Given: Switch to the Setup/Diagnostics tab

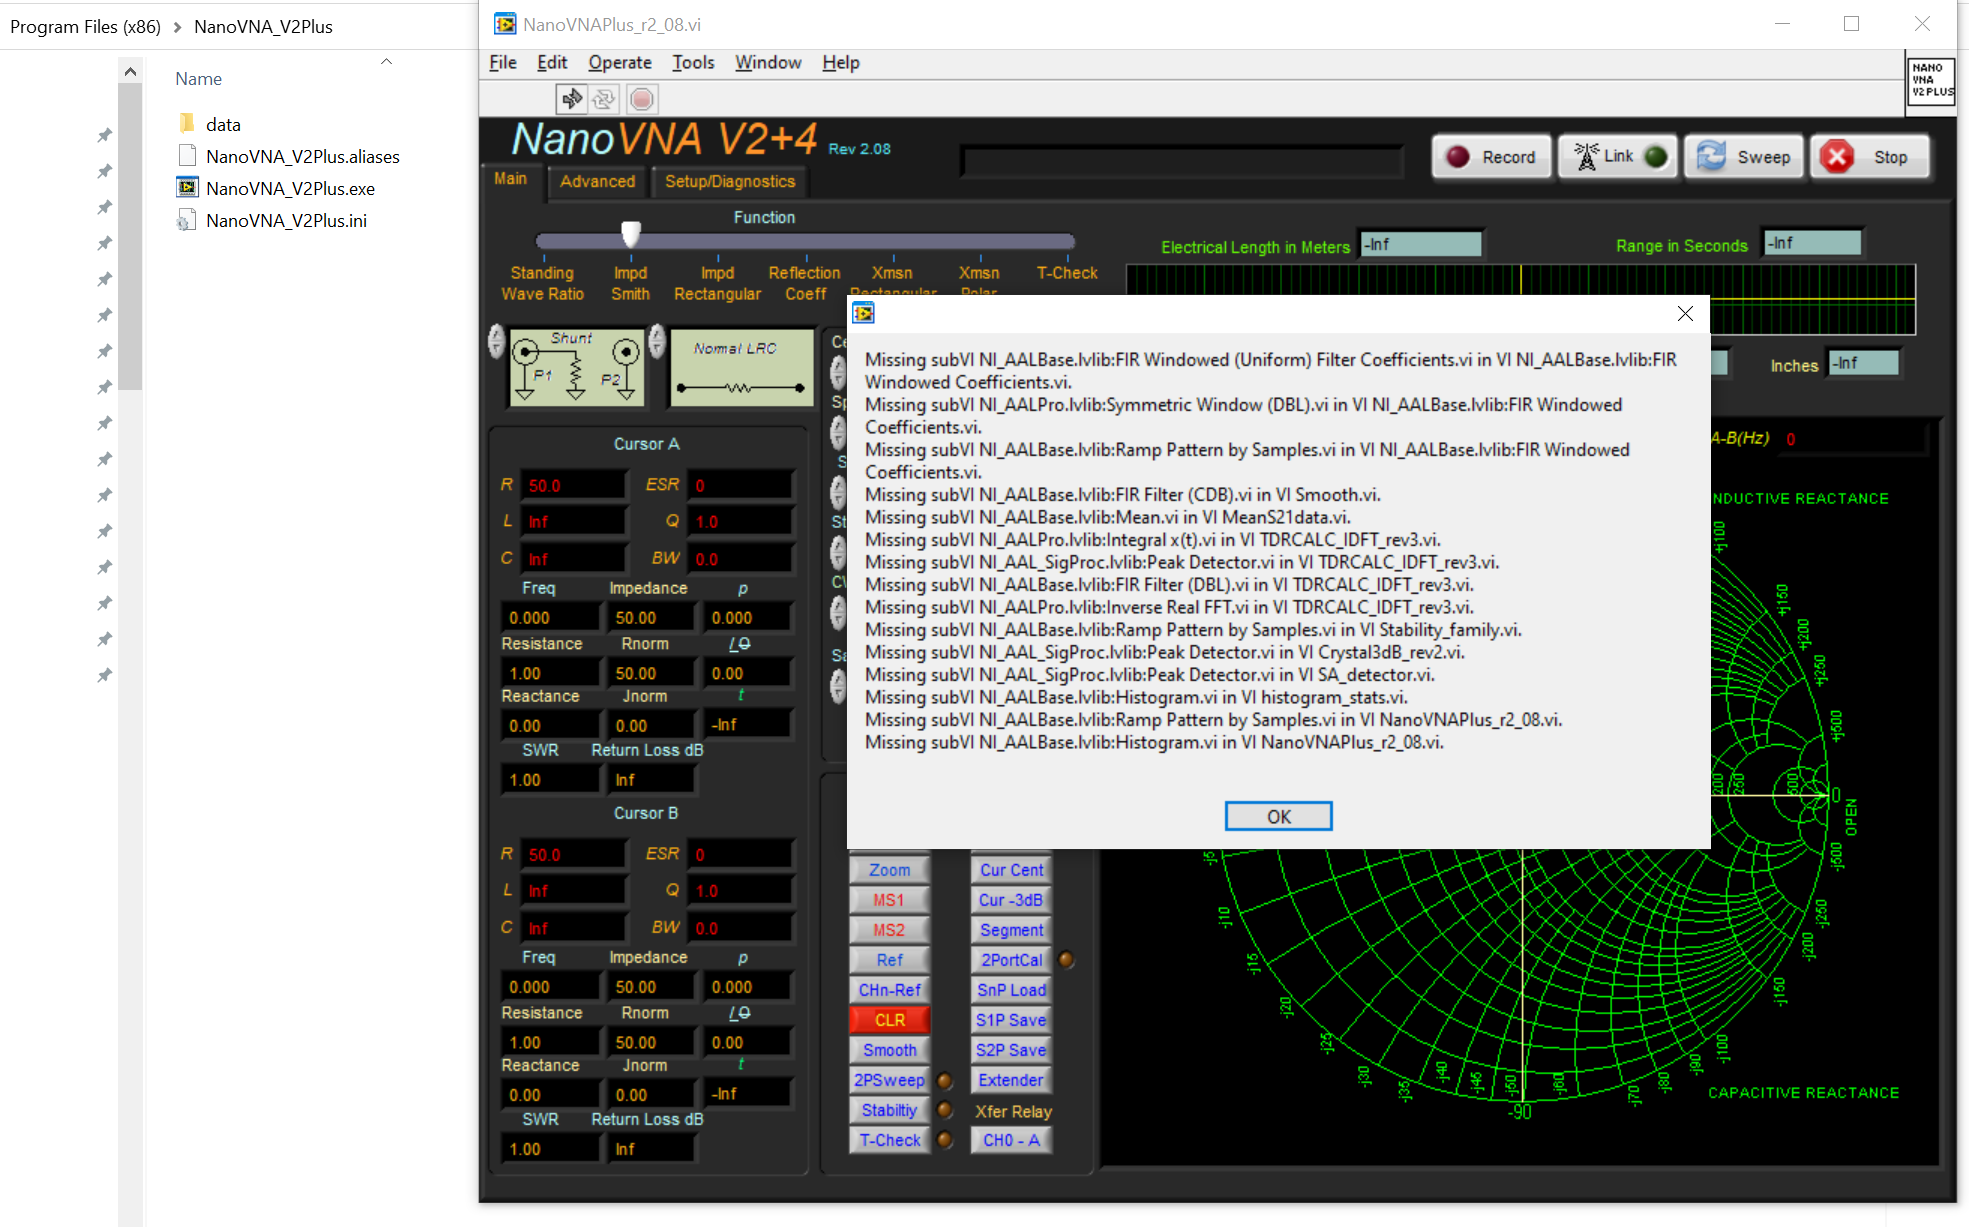Looking at the screenshot, I should click(730, 181).
